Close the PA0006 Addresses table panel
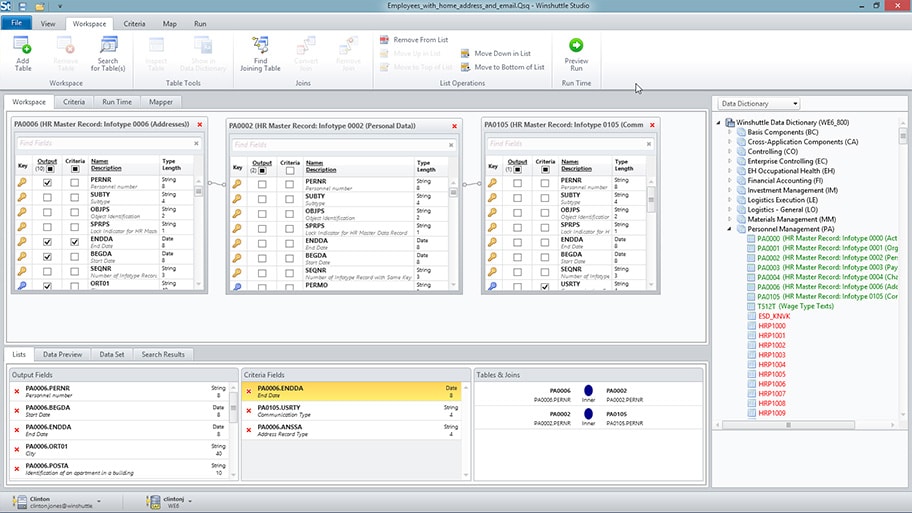Screen dimensions: 912x513 point(200,125)
